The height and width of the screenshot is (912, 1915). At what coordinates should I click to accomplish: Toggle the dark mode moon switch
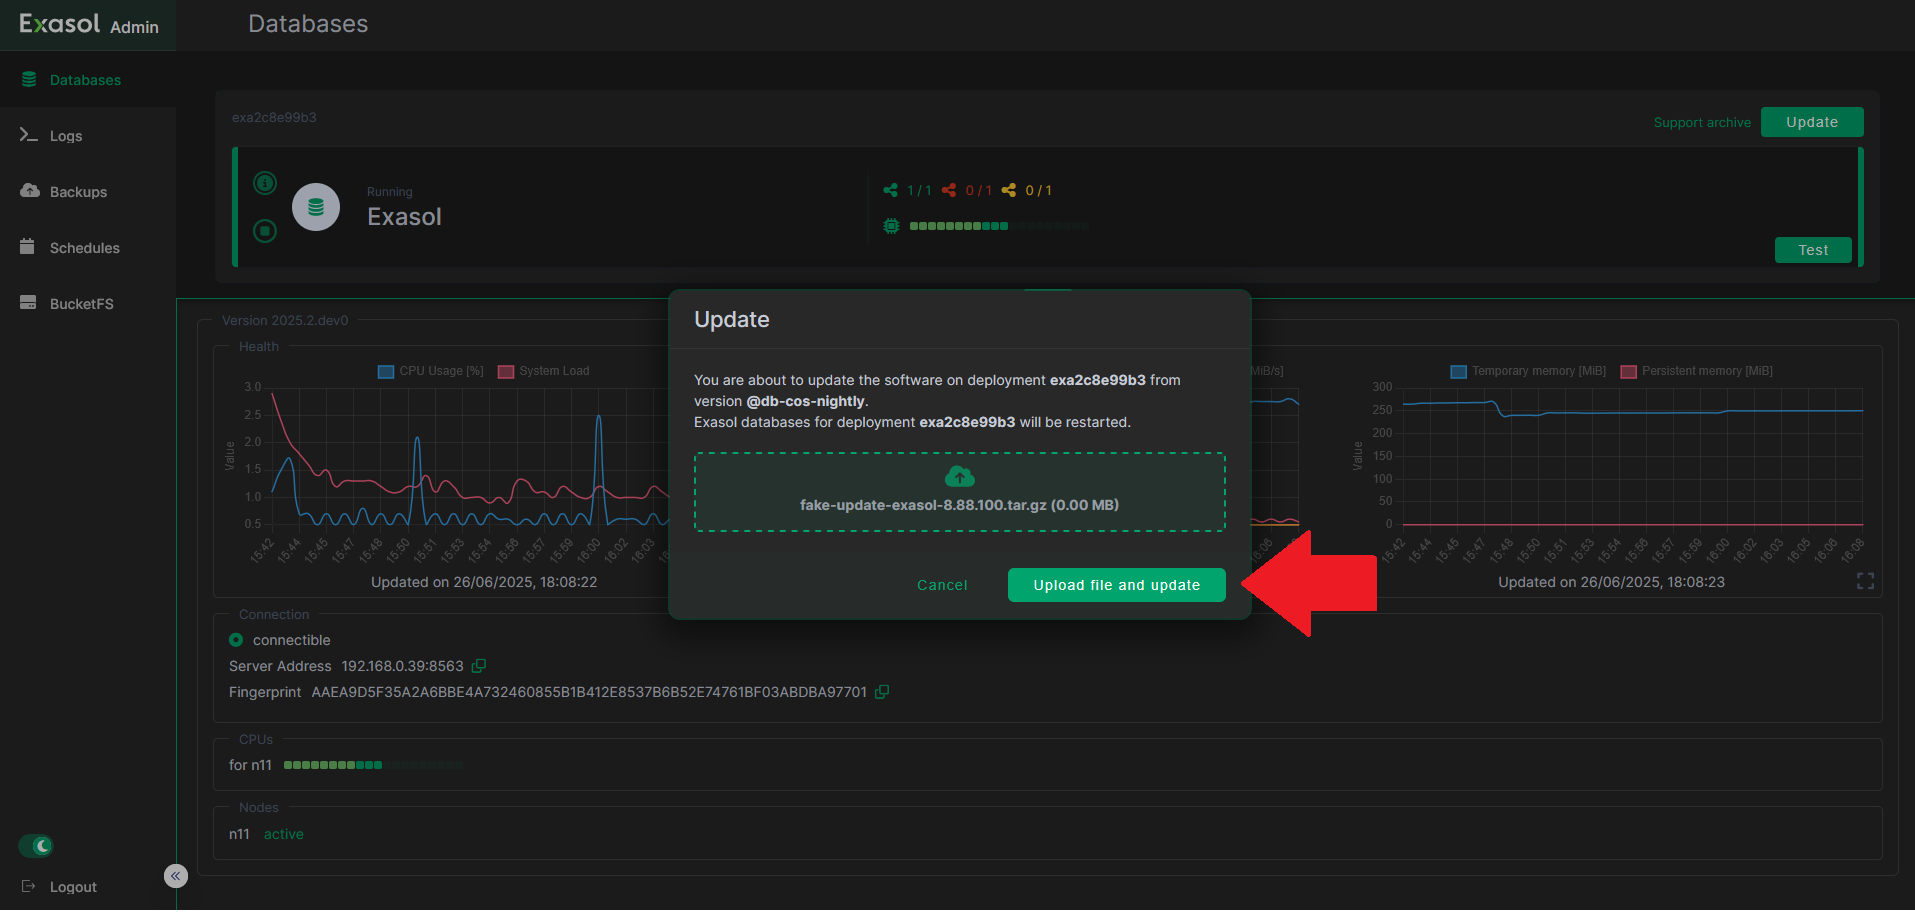point(36,846)
